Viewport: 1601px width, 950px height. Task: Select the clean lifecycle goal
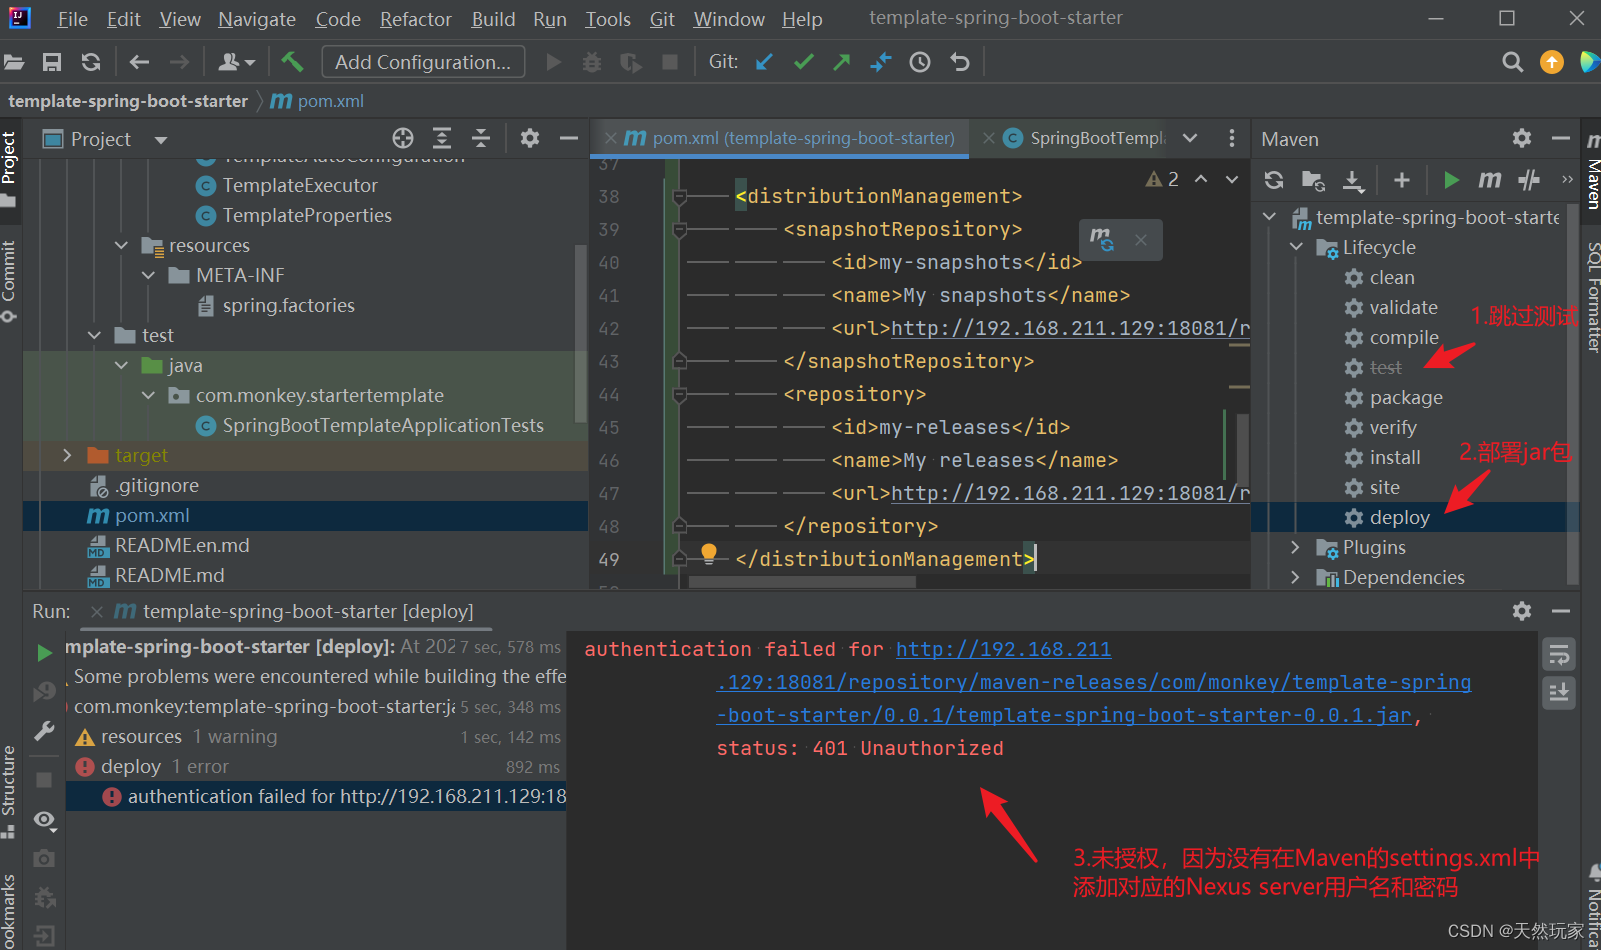coord(1391,277)
